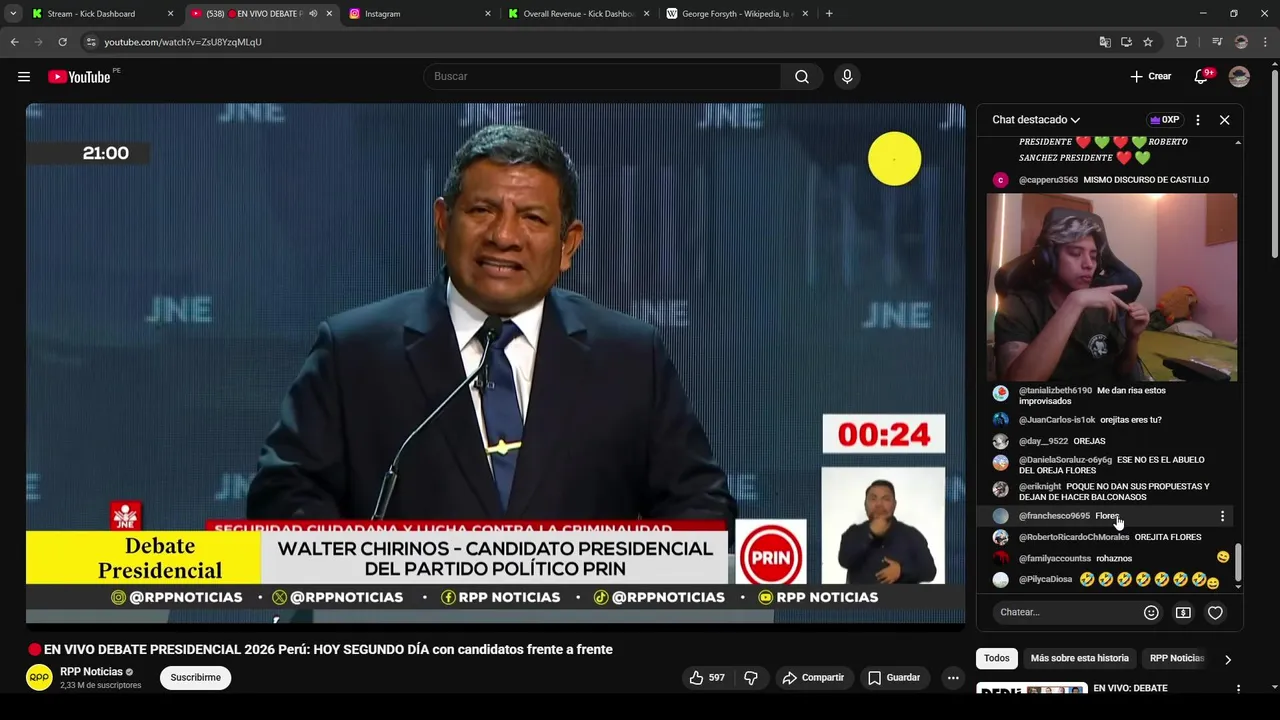This screenshot has height=720, width=1280.
Task: Select Más sobre esta historia chip
Action: tap(1080, 658)
